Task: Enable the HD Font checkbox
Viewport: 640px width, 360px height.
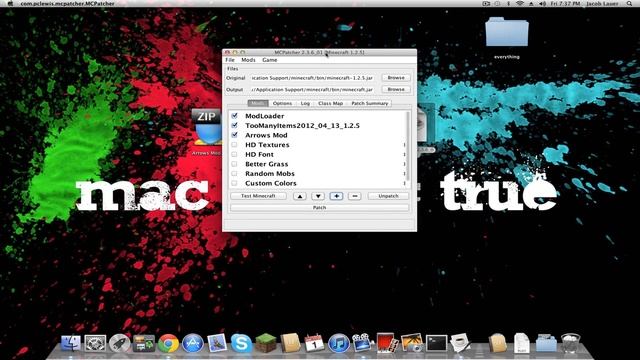Action: pyautogui.click(x=234, y=154)
